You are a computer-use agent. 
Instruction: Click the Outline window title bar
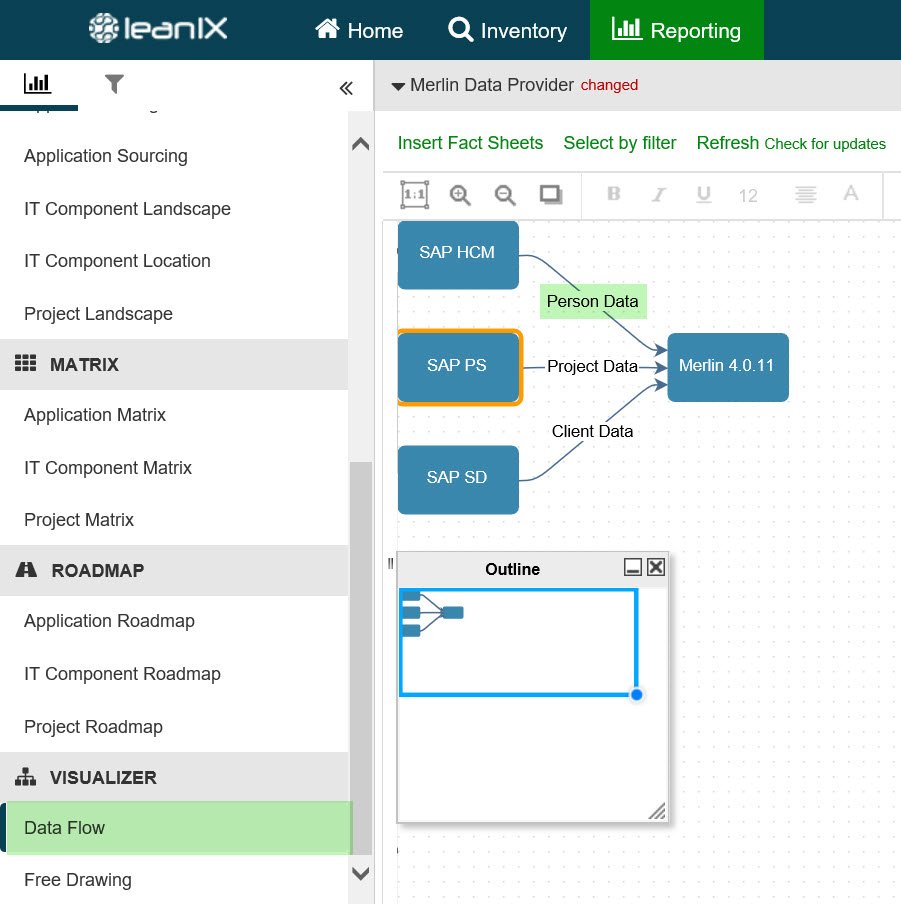511,568
